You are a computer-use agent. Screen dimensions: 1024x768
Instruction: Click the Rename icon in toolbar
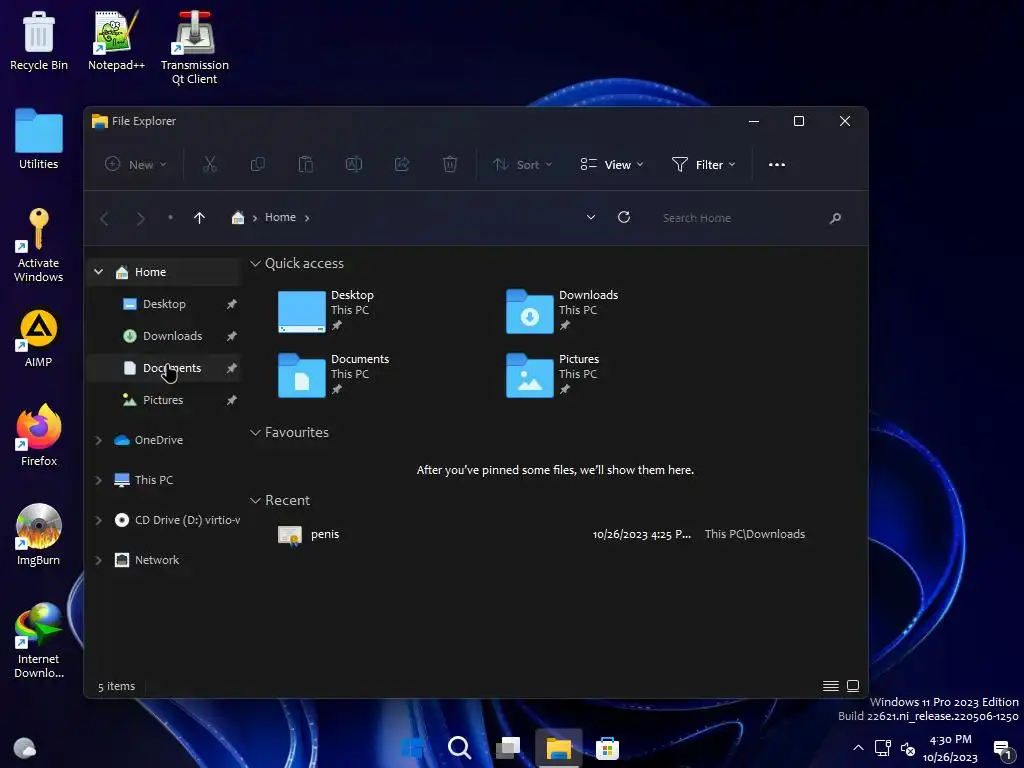[354, 165]
